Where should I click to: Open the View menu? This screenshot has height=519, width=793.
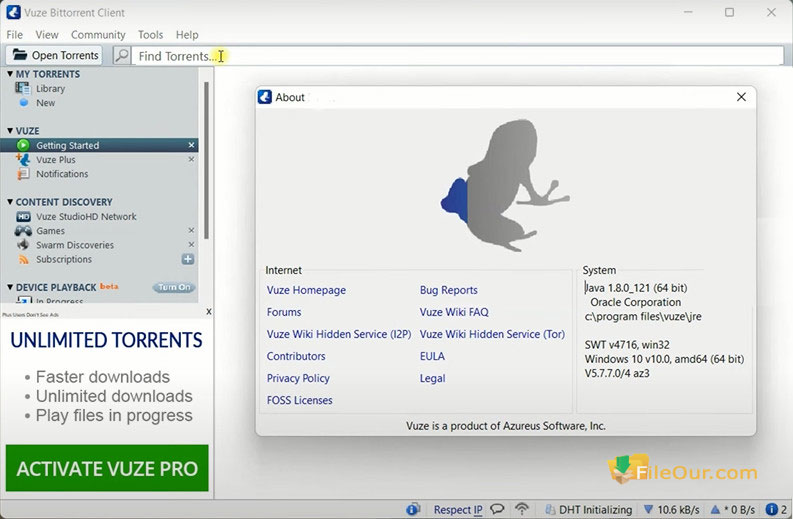[47, 35]
